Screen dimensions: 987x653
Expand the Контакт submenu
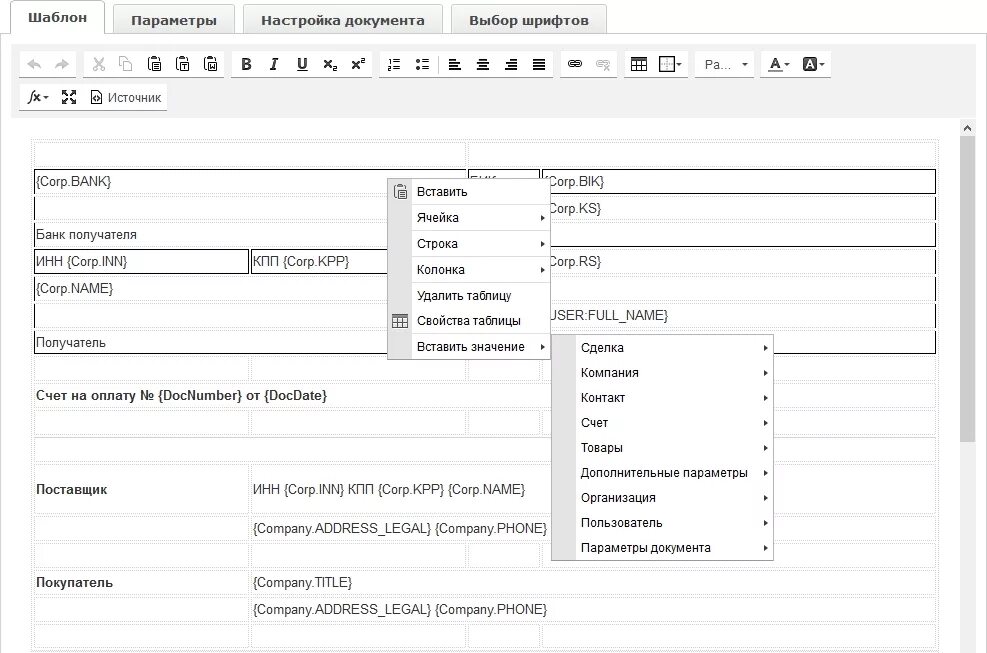tap(662, 398)
